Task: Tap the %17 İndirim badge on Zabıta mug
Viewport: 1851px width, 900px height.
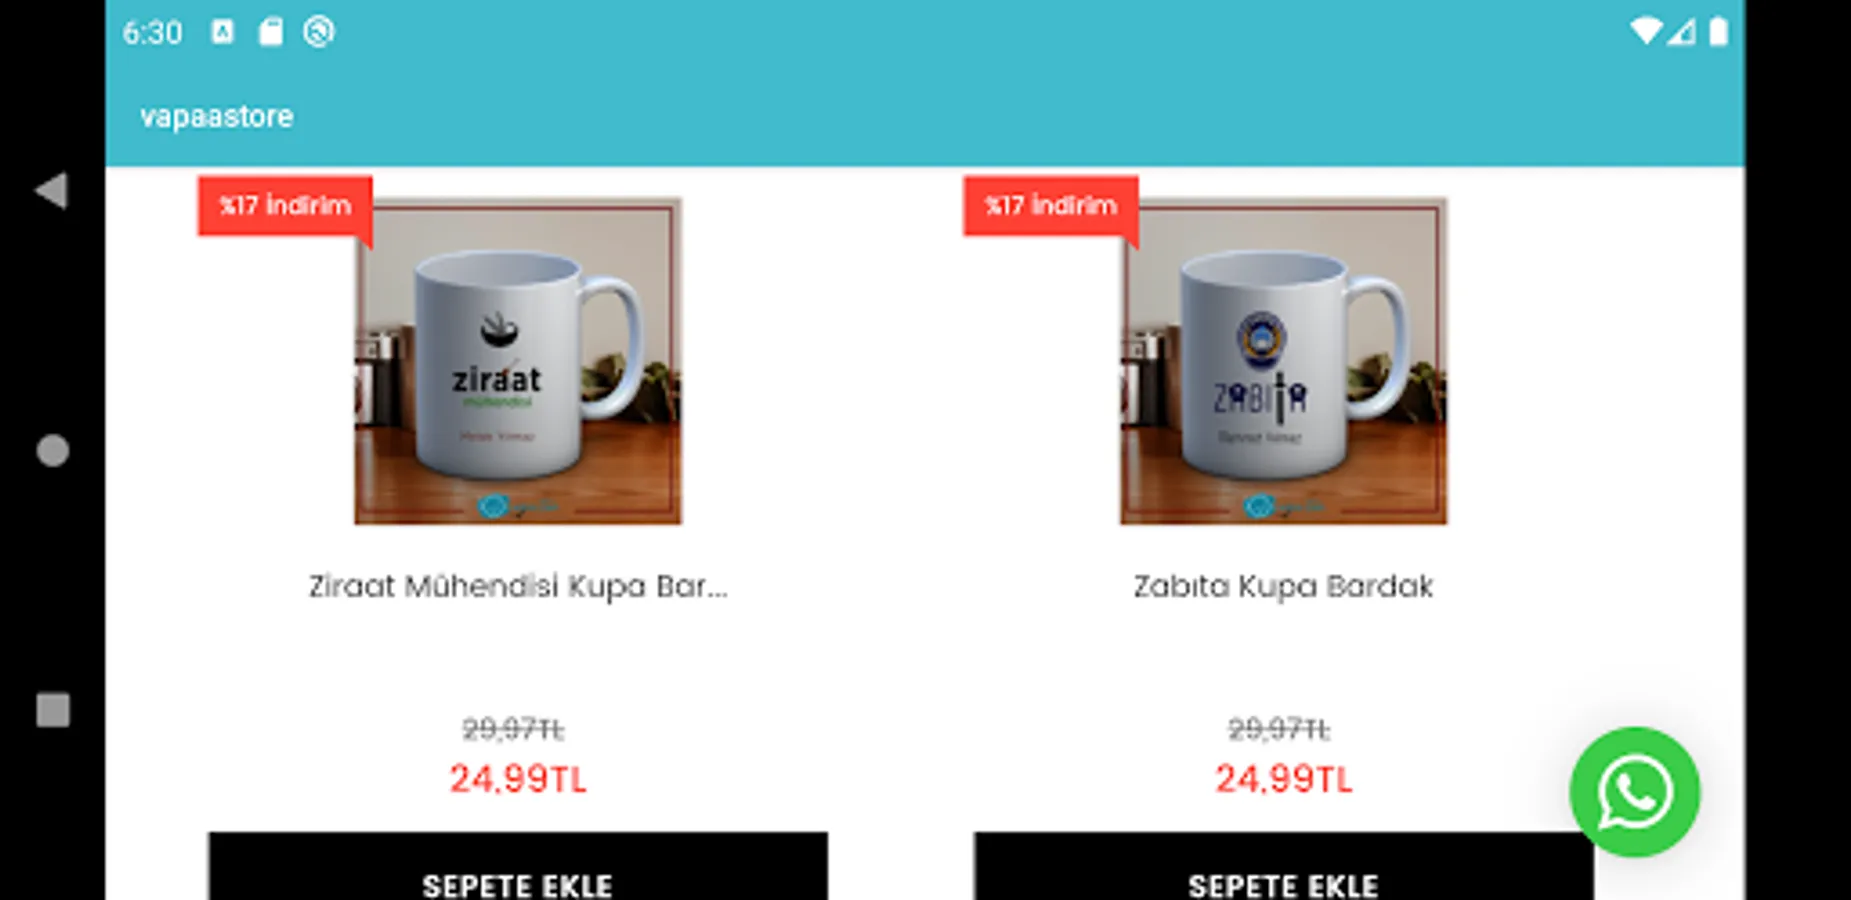Action: coord(1050,206)
